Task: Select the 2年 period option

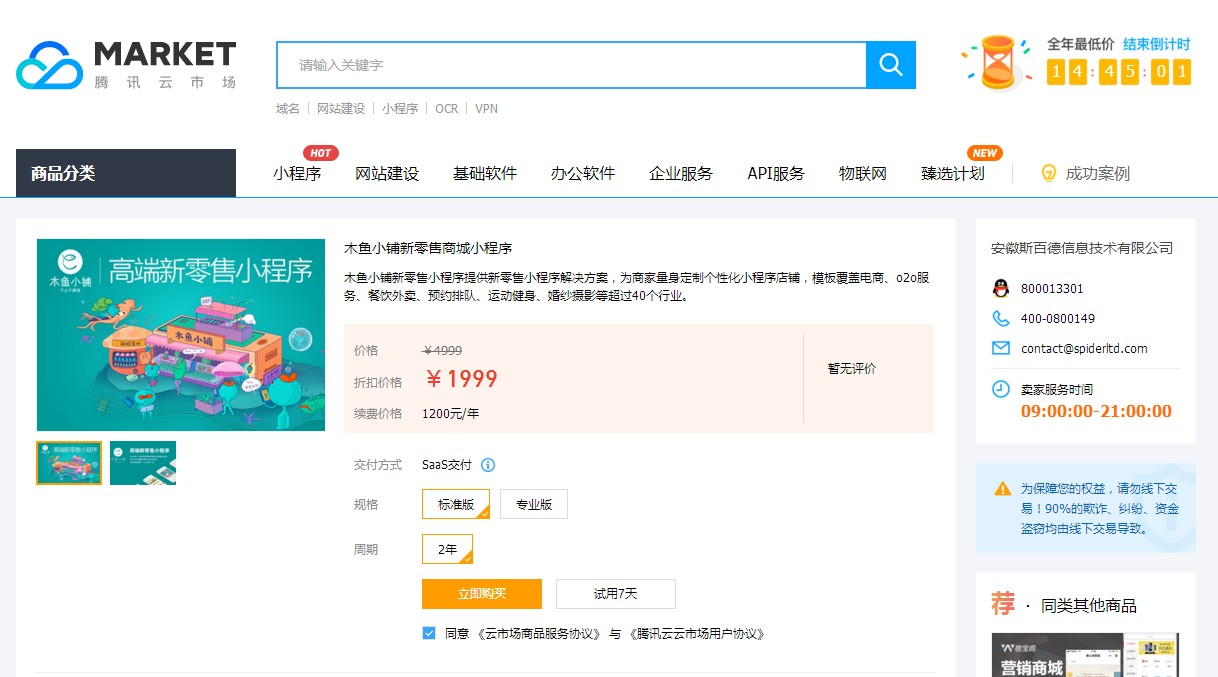Action: point(447,549)
